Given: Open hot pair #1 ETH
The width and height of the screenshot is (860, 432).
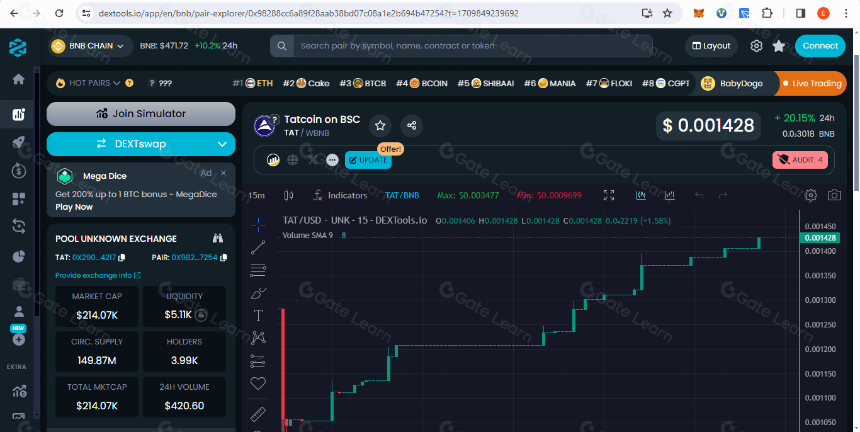Looking at the screenshot, I should 253,83.
